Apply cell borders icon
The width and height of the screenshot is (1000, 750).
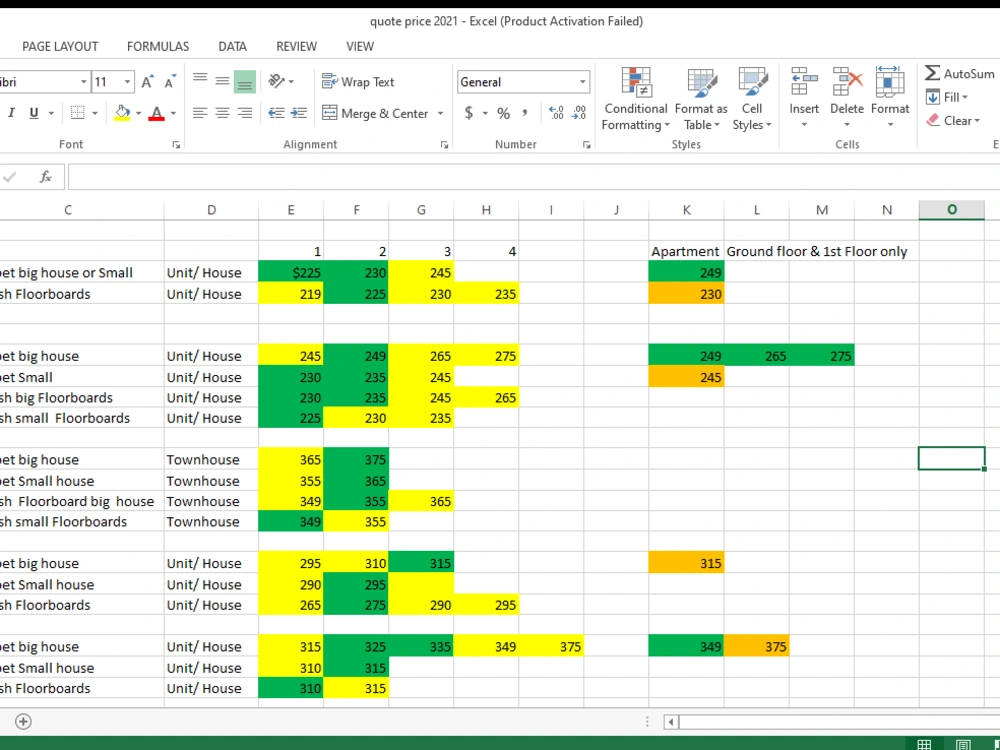pyautogui.click(x=78, y=113)
